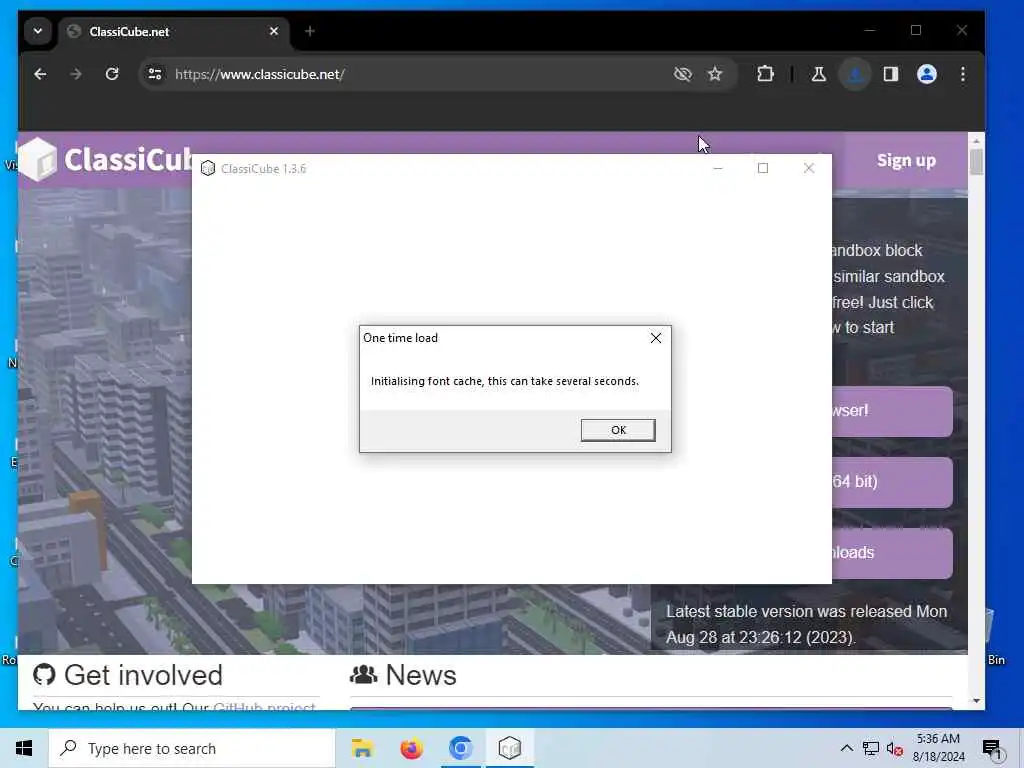Image resolution: width=1024 pixels, height=768 pixels.
Task: Expand Chrome tab search dropdown
Action: tap(38, 31)
